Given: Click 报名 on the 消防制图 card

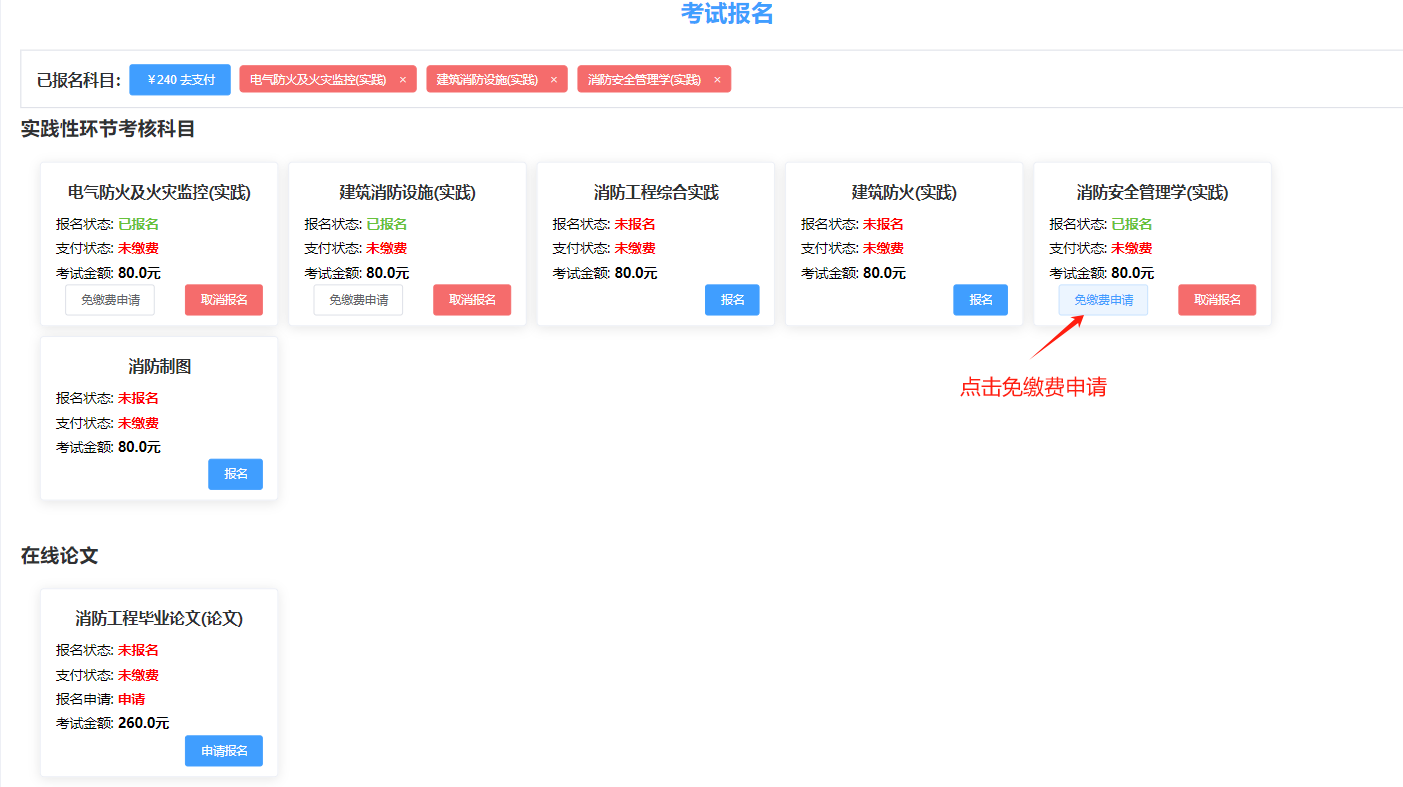Looking at the screenshot, I should point(235,474).
